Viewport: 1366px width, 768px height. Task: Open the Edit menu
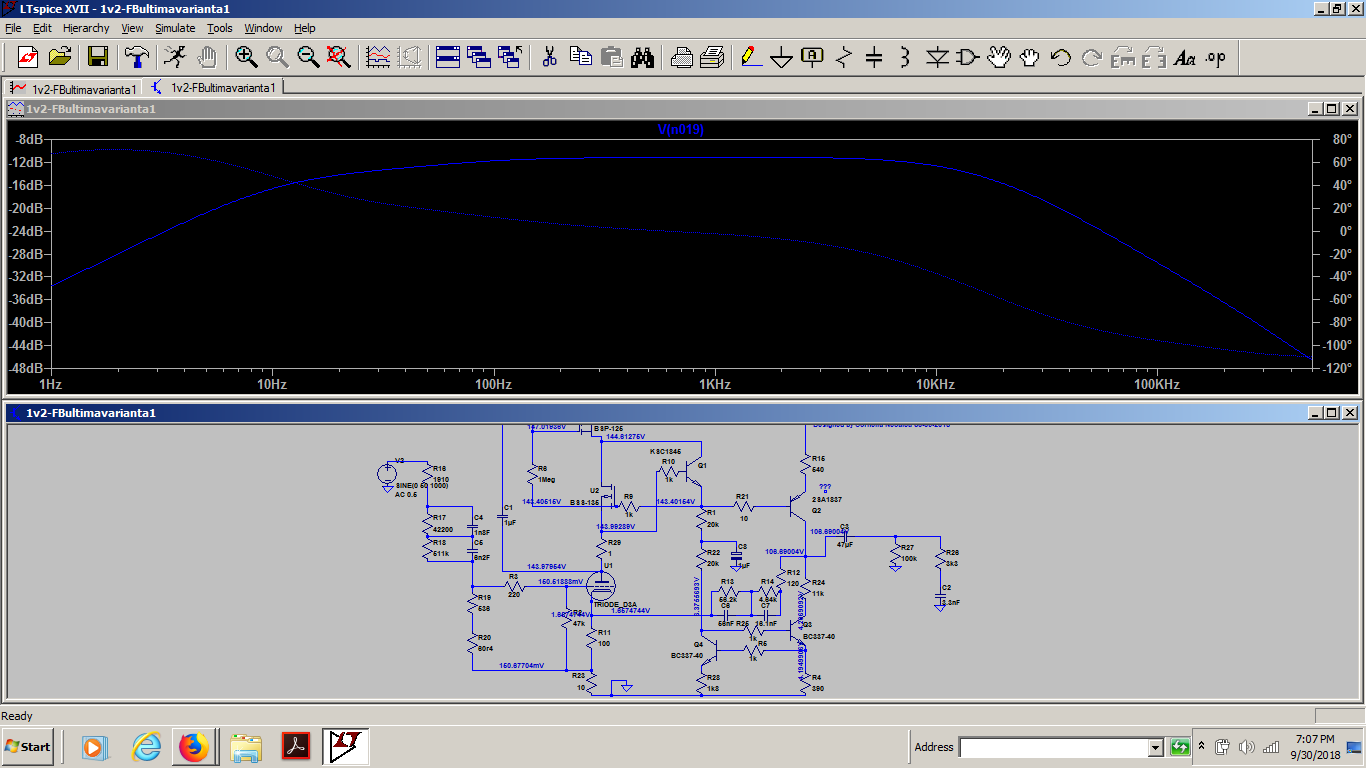tap(42, 28)
